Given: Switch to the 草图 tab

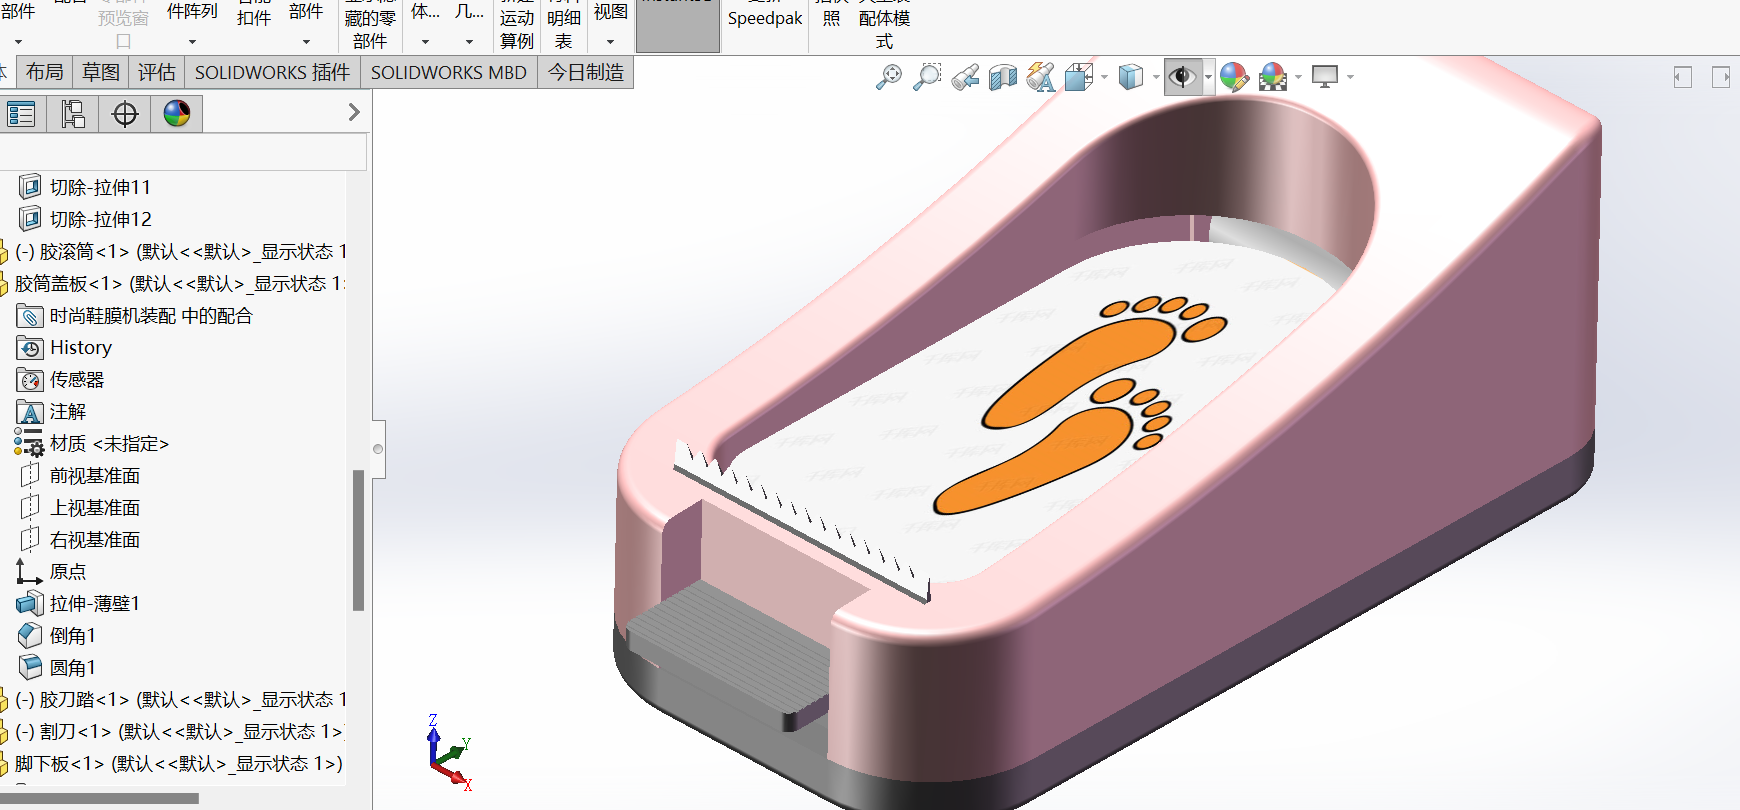Looking at the screenshot, I should (100, 72).
